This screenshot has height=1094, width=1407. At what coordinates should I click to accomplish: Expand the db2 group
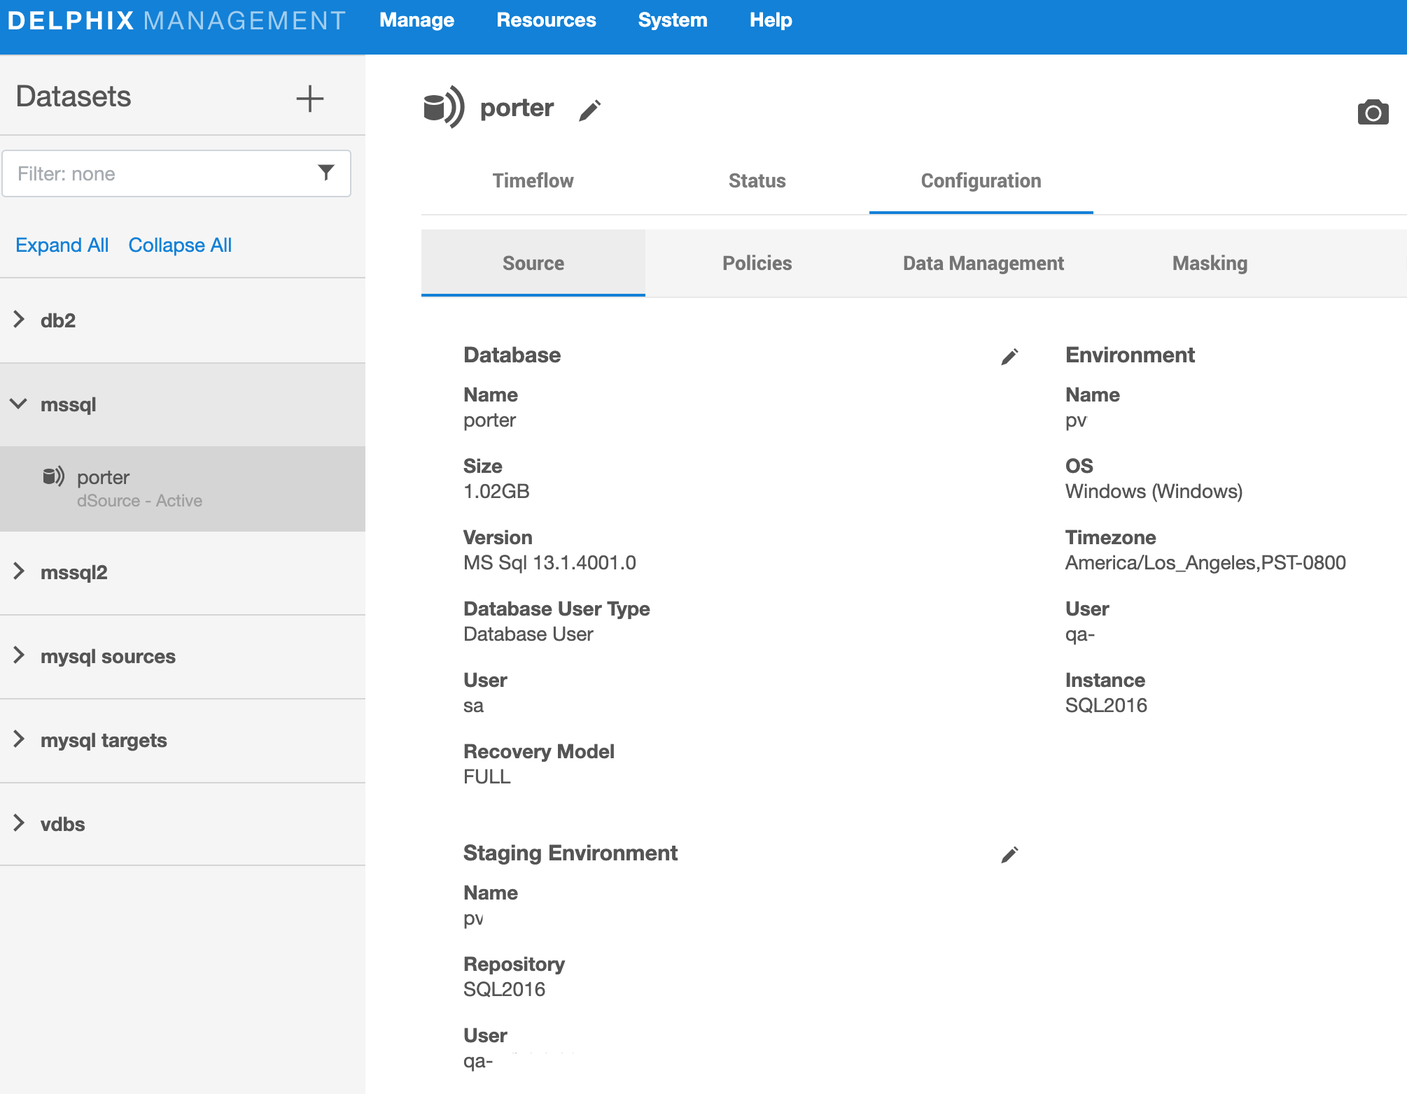pos(19,320)
